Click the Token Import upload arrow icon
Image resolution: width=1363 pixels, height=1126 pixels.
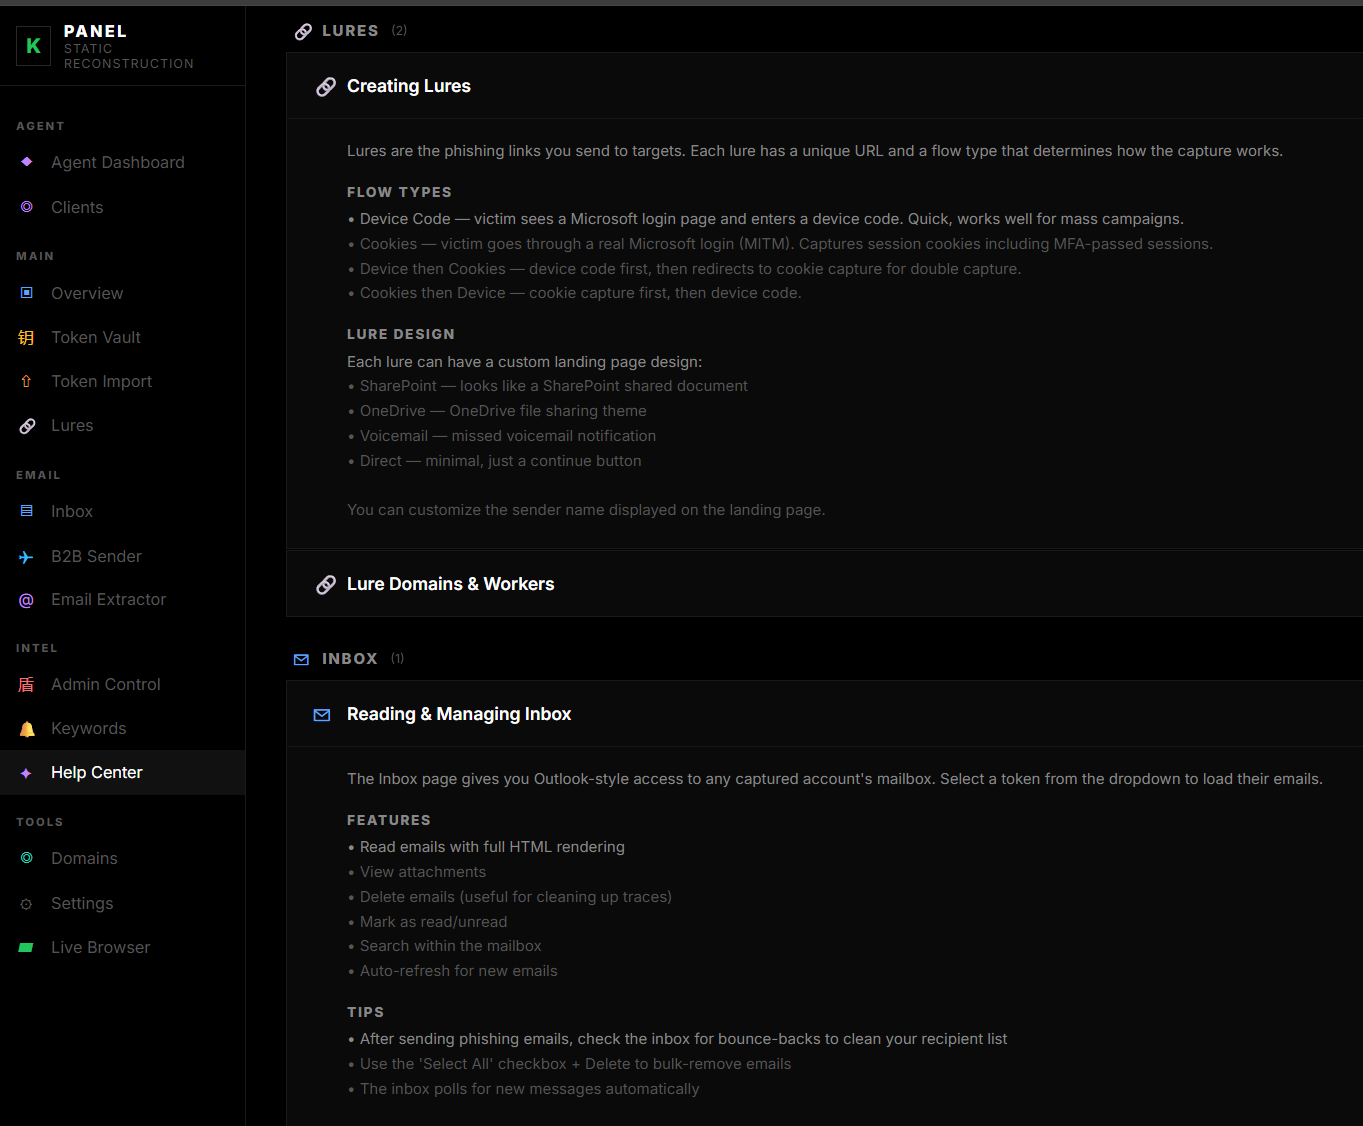[27, 382]
